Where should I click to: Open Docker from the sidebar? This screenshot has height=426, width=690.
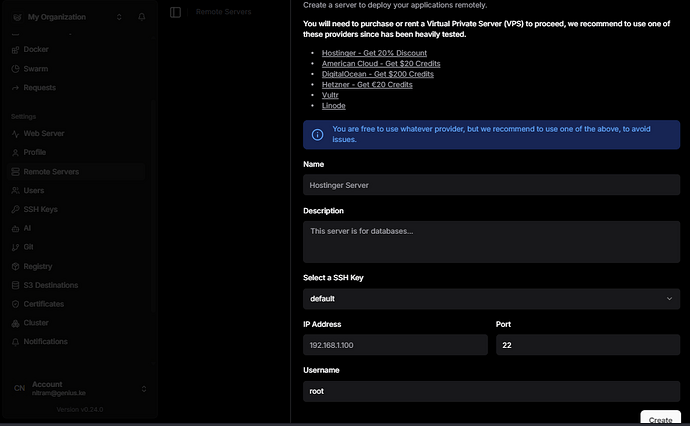click(36, 49)
